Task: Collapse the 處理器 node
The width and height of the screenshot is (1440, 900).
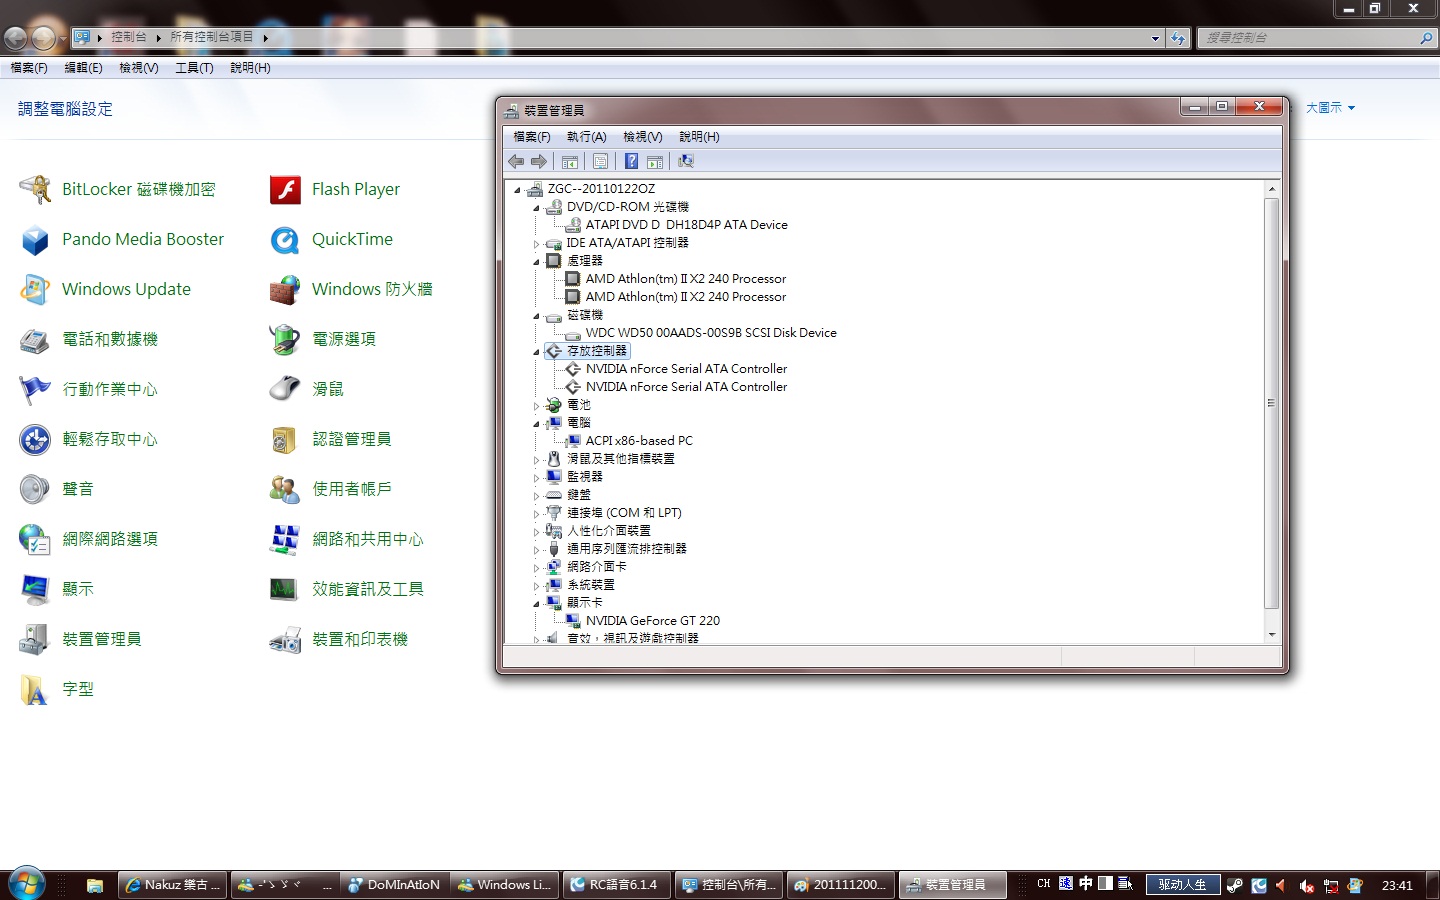Action: pos(537,262)
